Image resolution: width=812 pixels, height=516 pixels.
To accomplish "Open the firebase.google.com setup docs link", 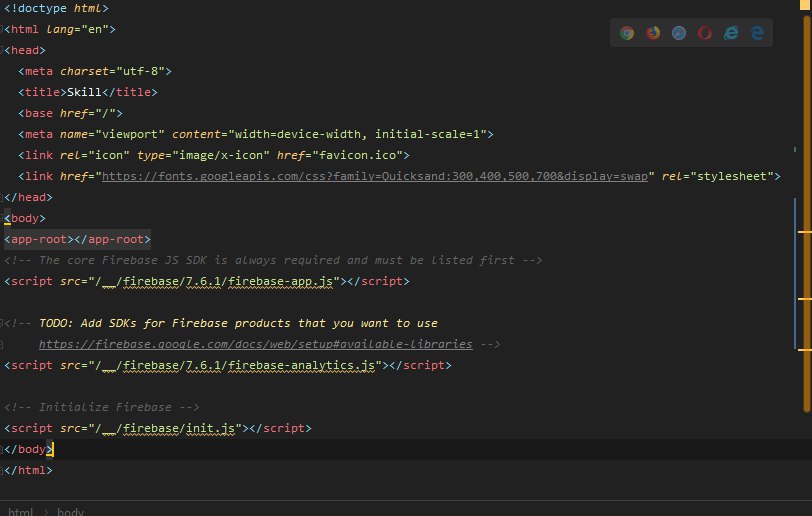I will [255, 344].
